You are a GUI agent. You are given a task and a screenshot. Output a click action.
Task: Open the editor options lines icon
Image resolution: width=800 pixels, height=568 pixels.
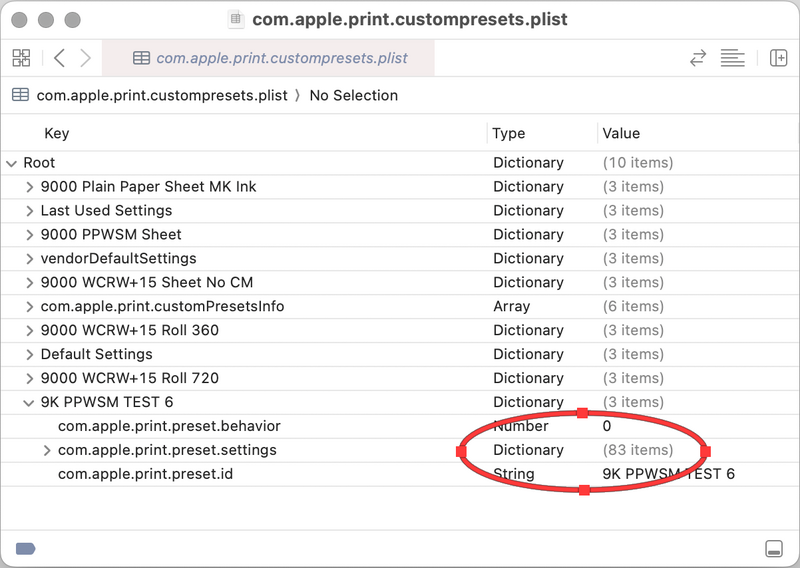pyautogui.click(x=733, y=58)
